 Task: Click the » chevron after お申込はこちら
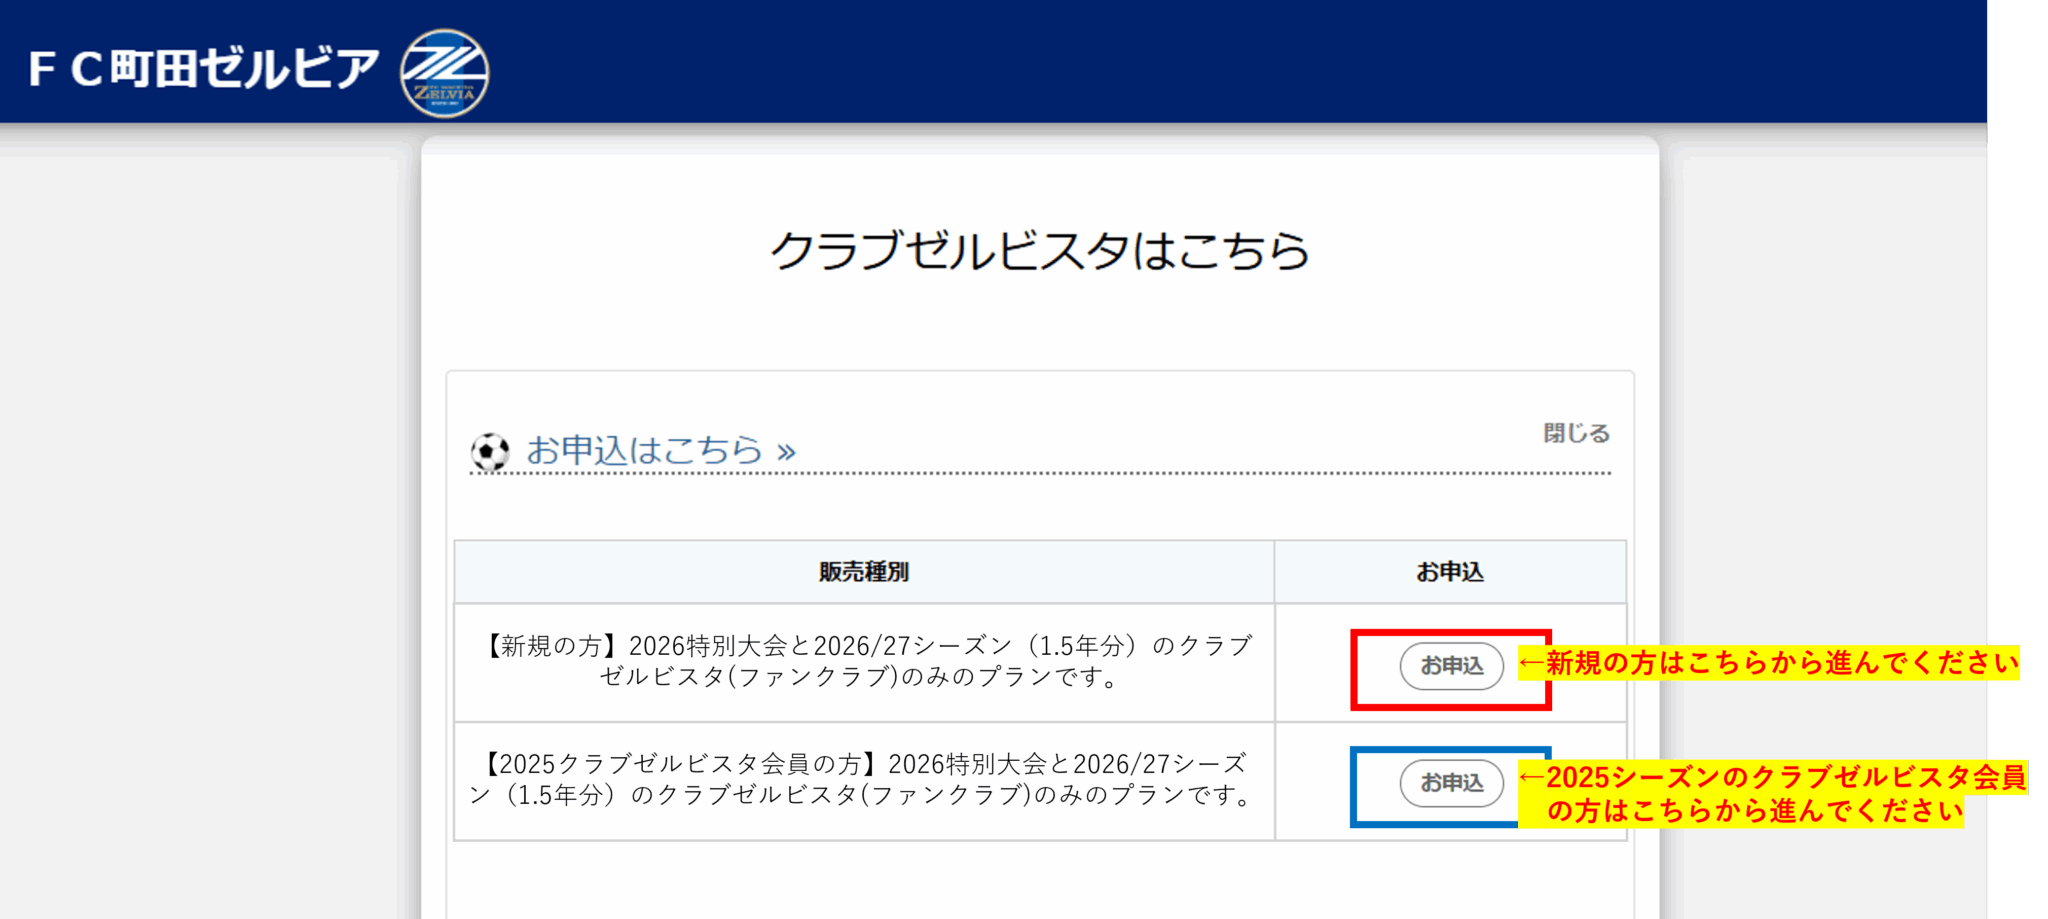pos(787,452)
